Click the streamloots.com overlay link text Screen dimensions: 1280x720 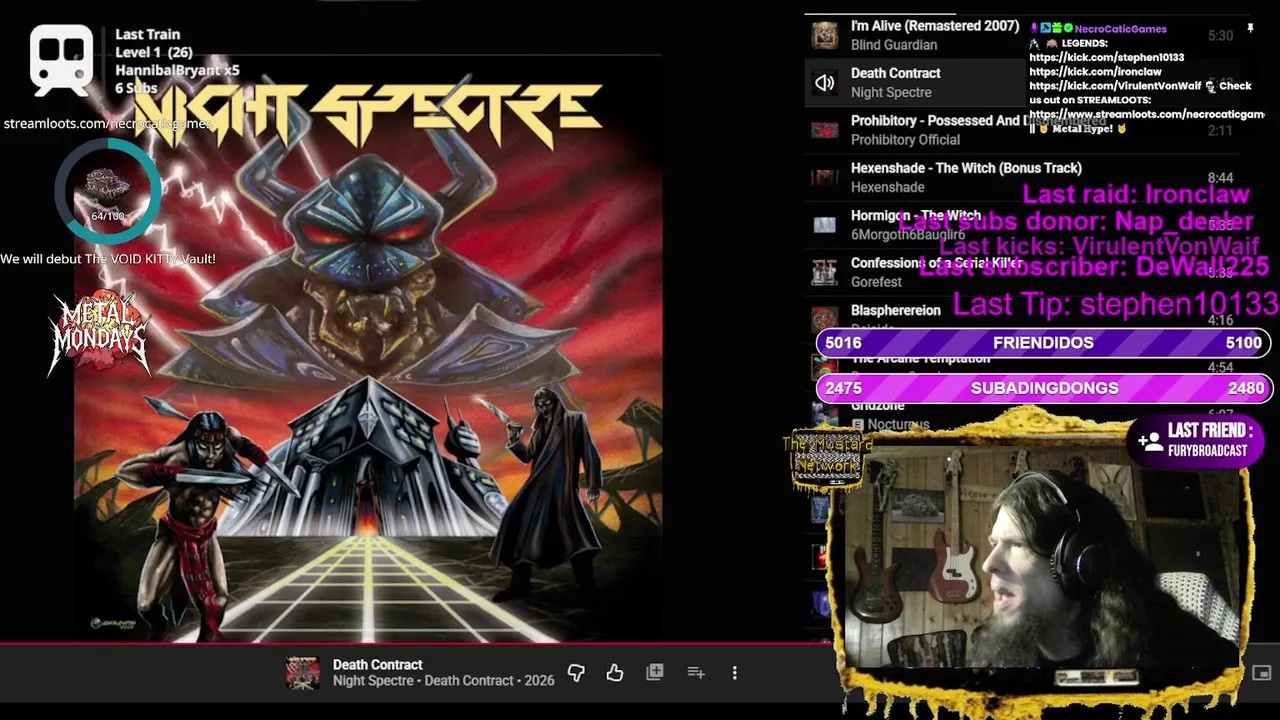107,124
